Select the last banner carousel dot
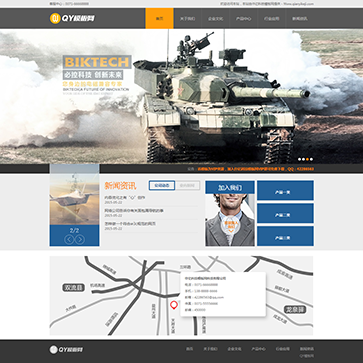This screenshot has height=363, width=363. coord(311,159)
